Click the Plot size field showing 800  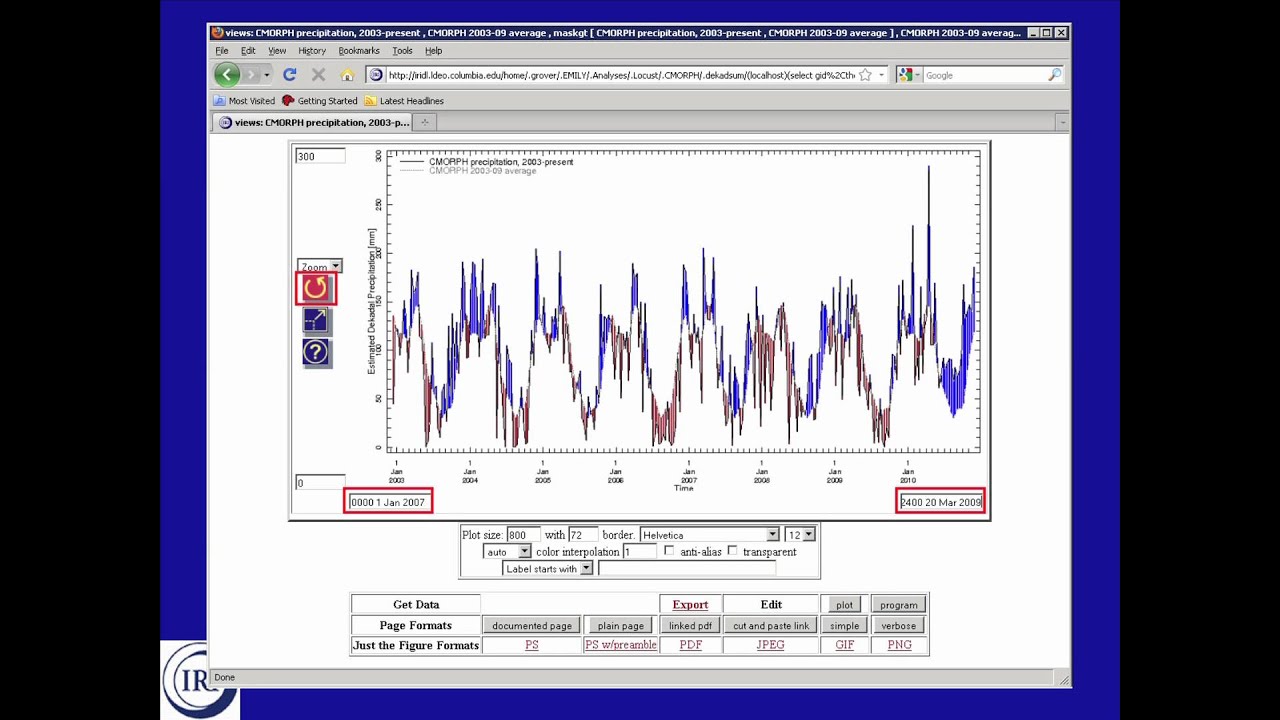pos(523,535)
